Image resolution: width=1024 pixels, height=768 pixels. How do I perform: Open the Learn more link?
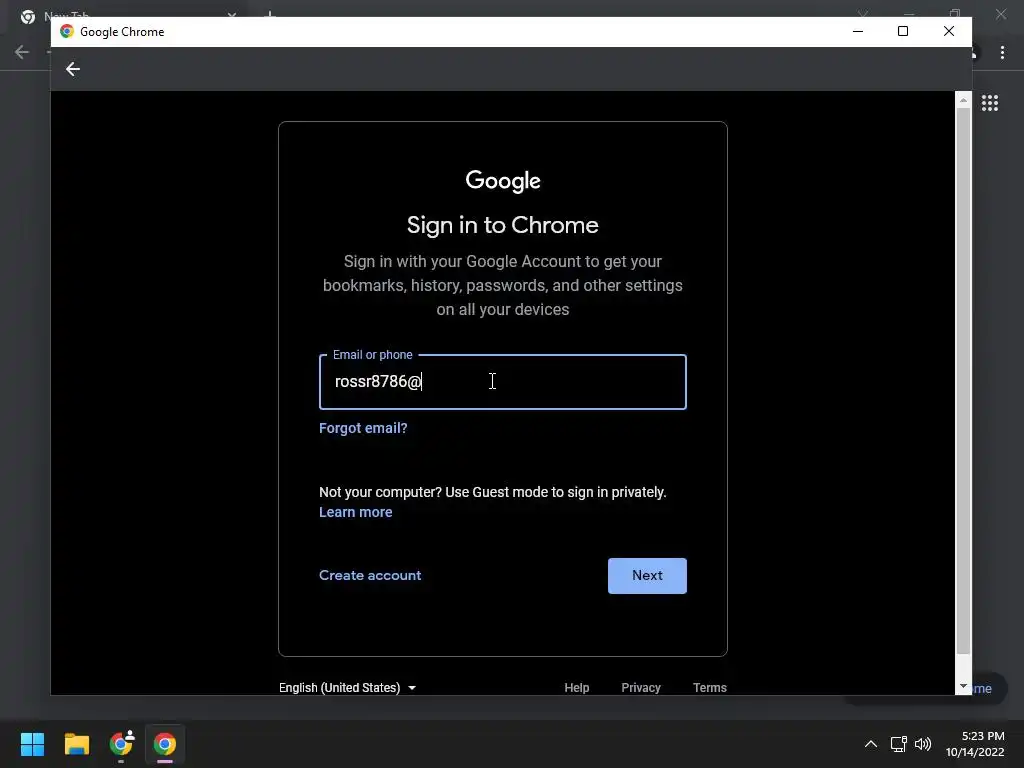[x=355, y=512]
